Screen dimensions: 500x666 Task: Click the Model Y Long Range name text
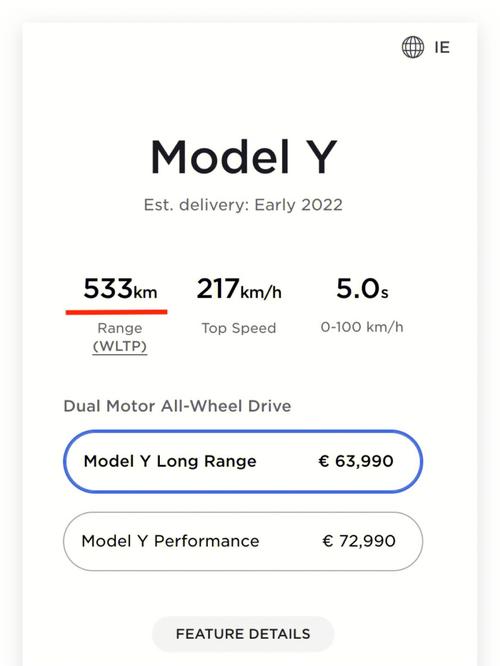click(x=170, y=461)
